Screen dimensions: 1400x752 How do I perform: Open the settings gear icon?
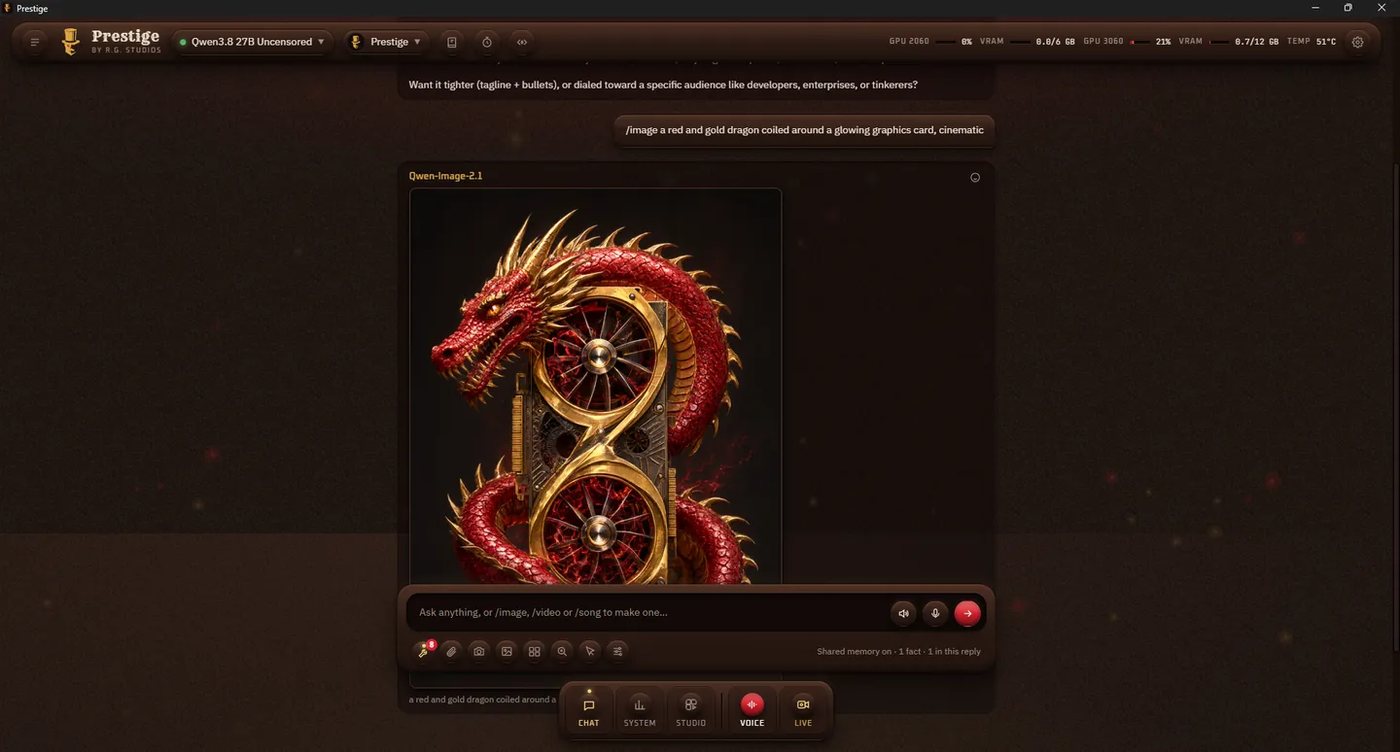(1357, 42)
